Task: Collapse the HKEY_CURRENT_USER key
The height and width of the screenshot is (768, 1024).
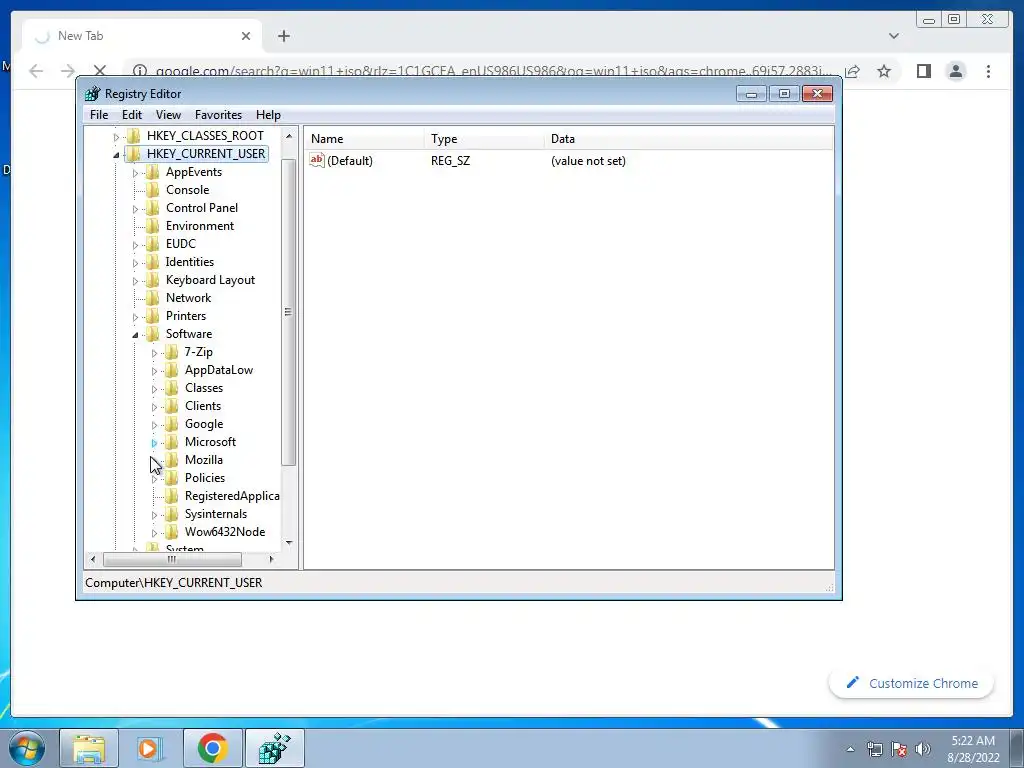Action: pyautogui.click(x=116, y=155)
